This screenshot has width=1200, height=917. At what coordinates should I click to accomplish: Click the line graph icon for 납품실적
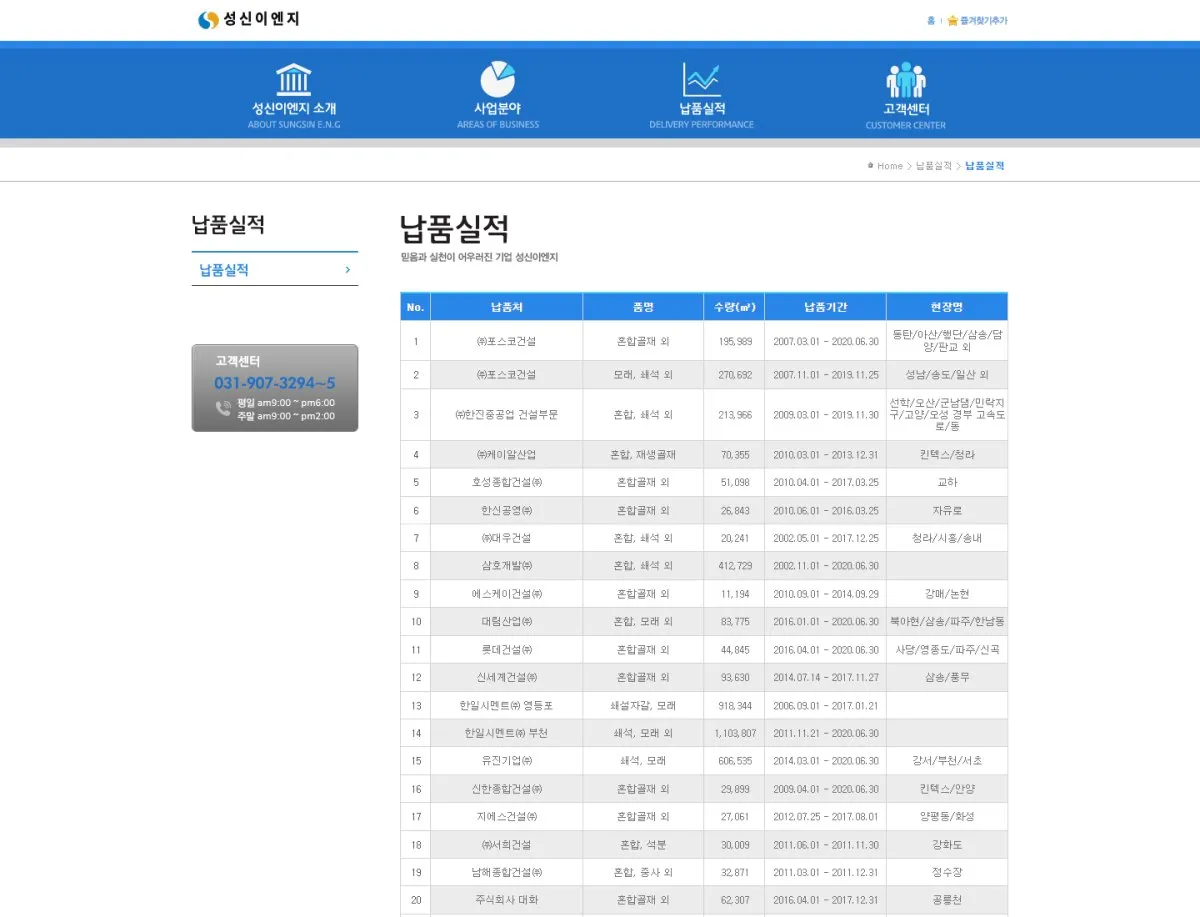tap(702, 79)
